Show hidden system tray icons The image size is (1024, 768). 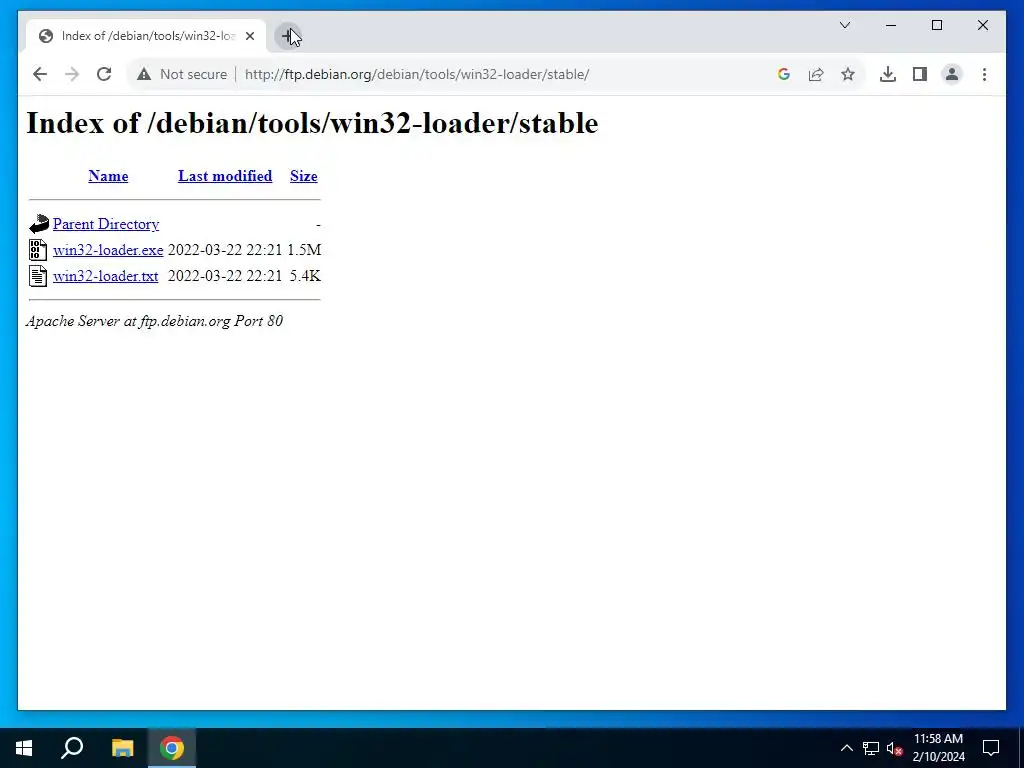tap(846, 748)
